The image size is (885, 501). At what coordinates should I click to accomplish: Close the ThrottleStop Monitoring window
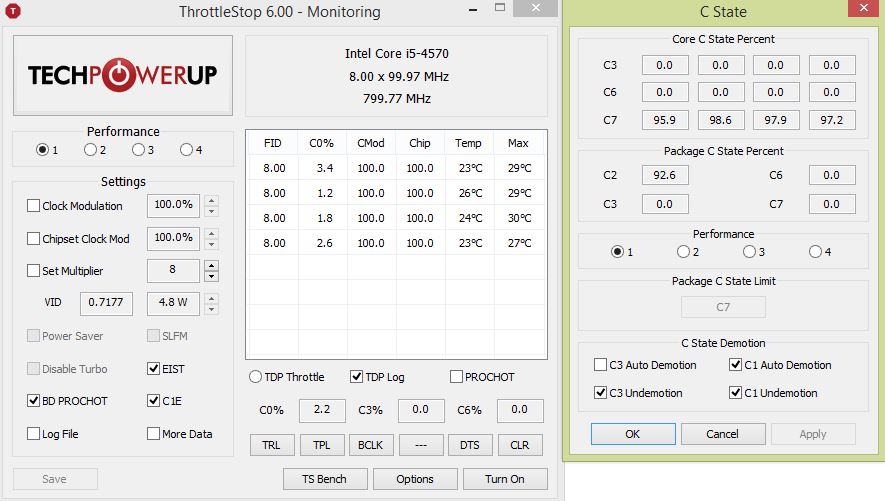click(x=536, y=8)
